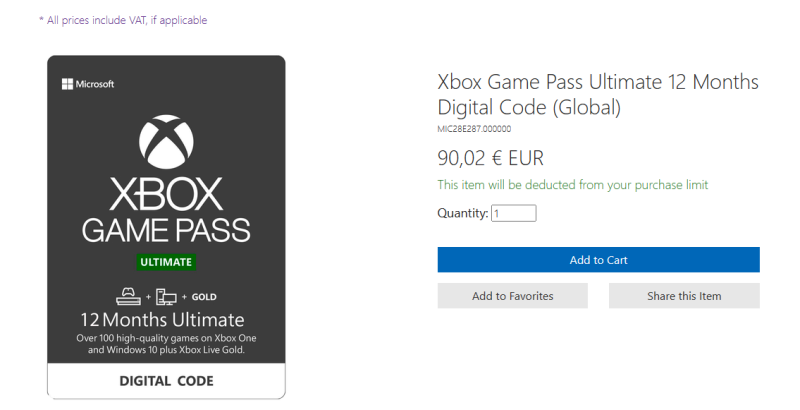The height and width of the screenshot is (410, 800).
Task: Add the Xbox Game Pass to cart
Action: coord(598,260)
